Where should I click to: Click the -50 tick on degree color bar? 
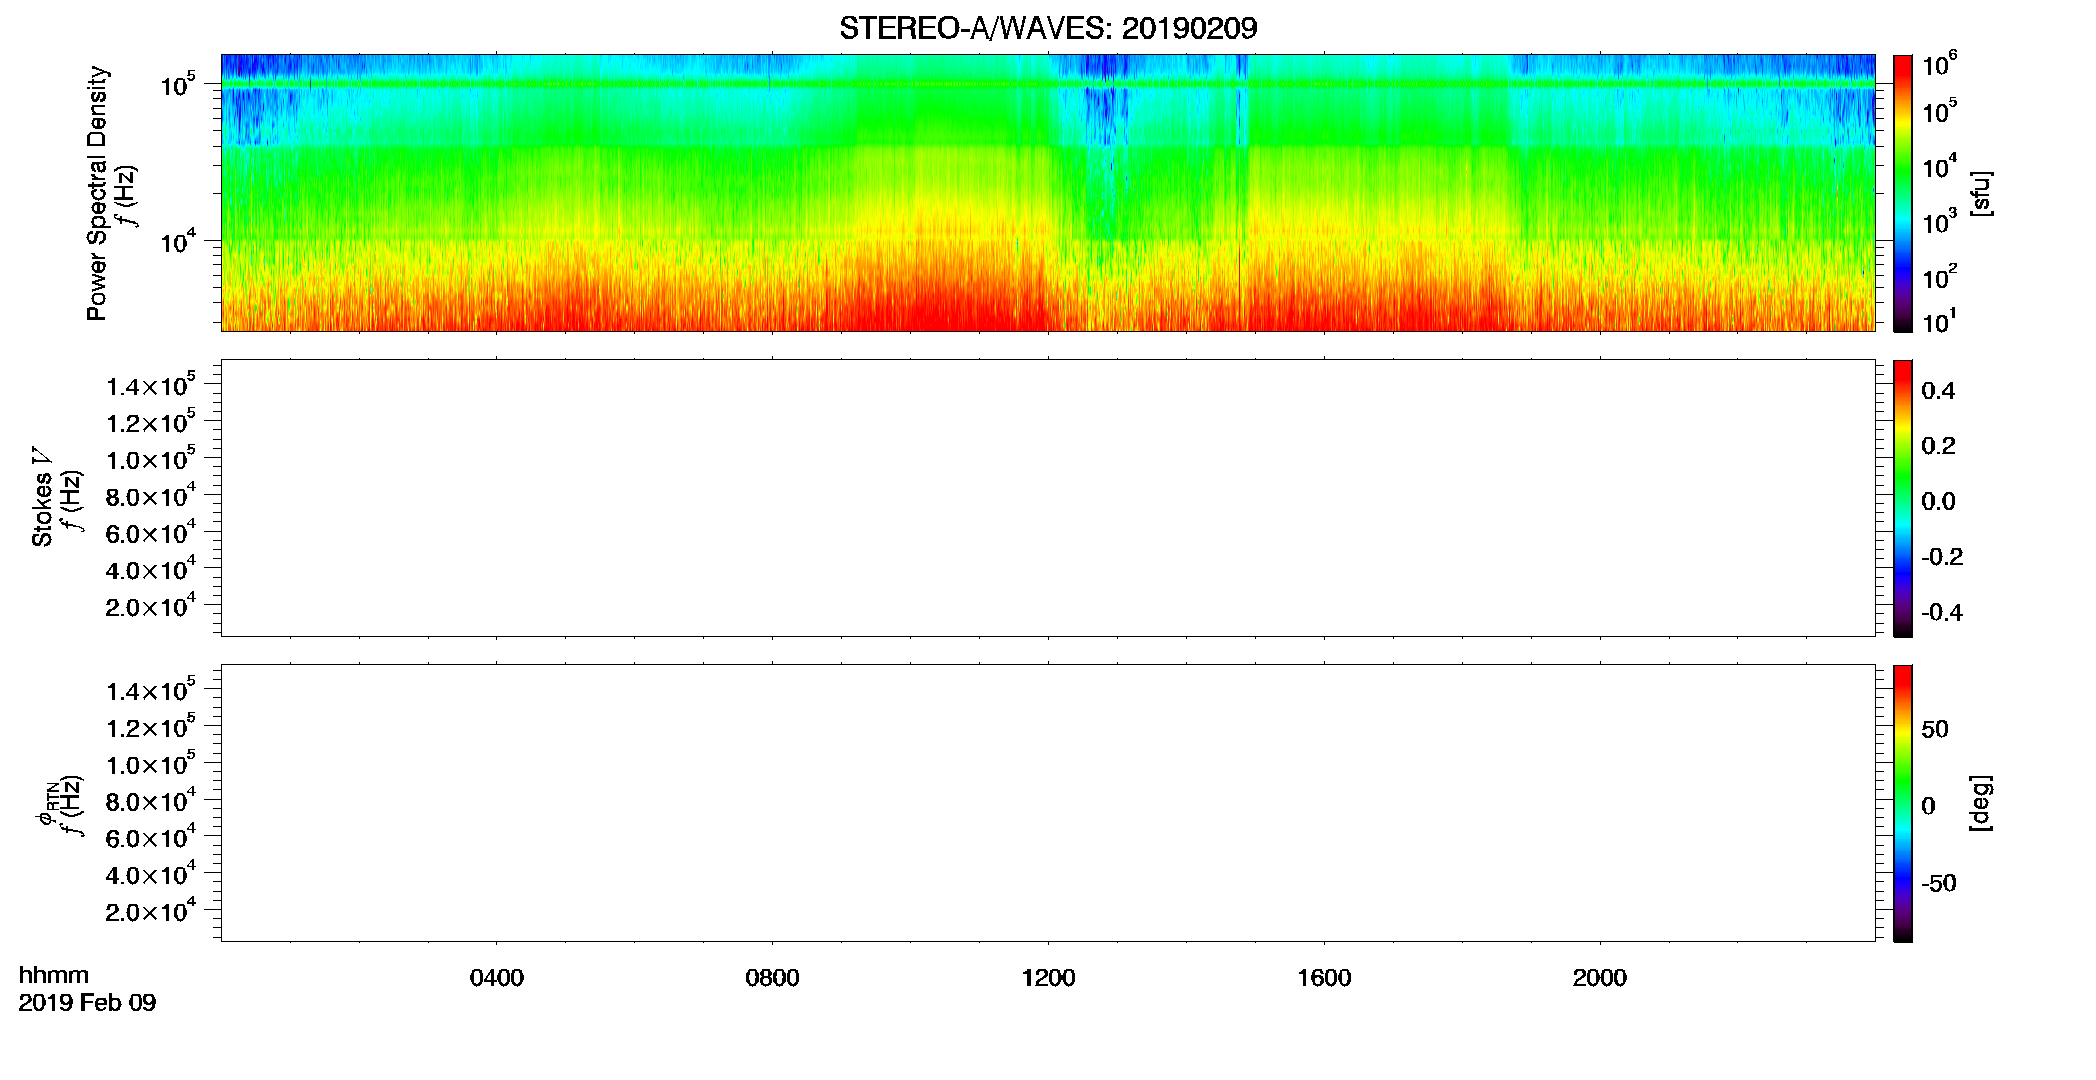click(1939, 884)
